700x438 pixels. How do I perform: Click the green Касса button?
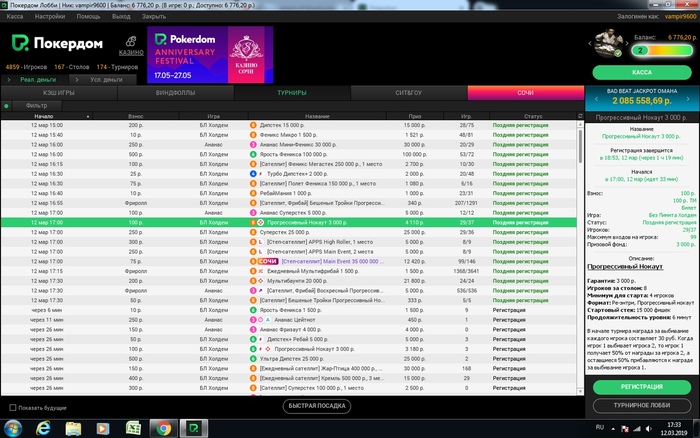point(642,72)
